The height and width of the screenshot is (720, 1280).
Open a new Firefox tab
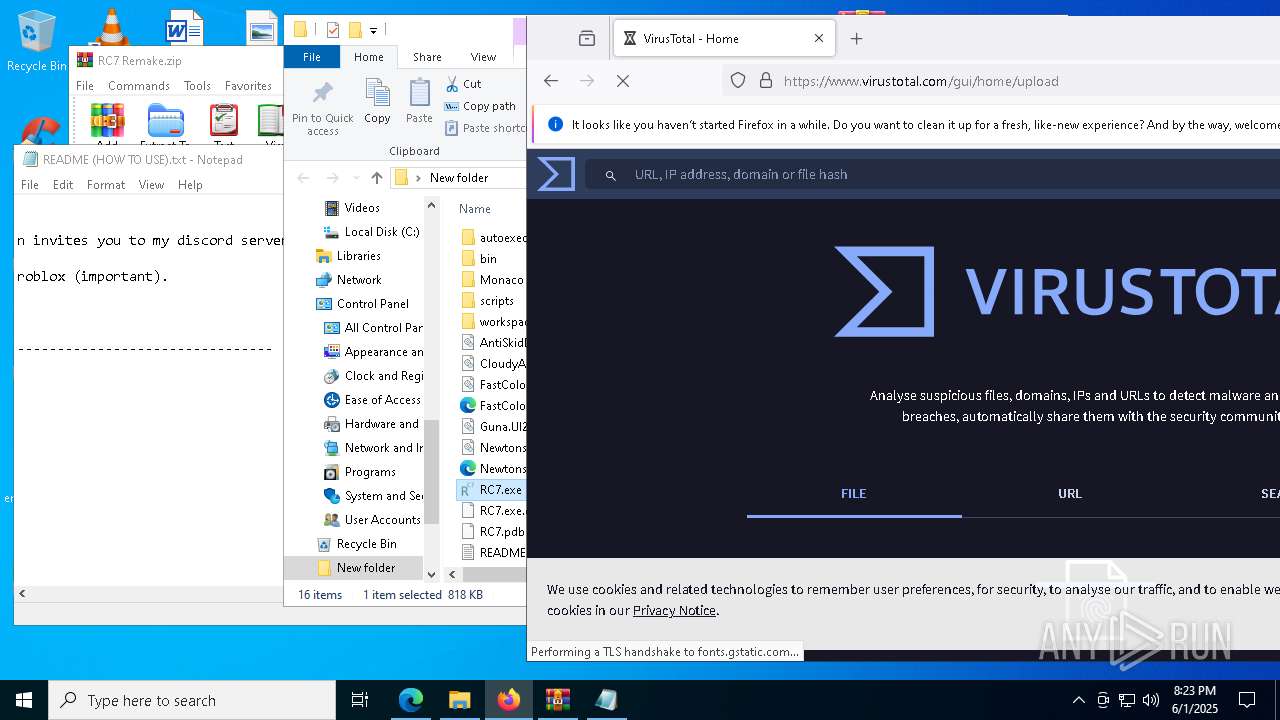(856, 39)
